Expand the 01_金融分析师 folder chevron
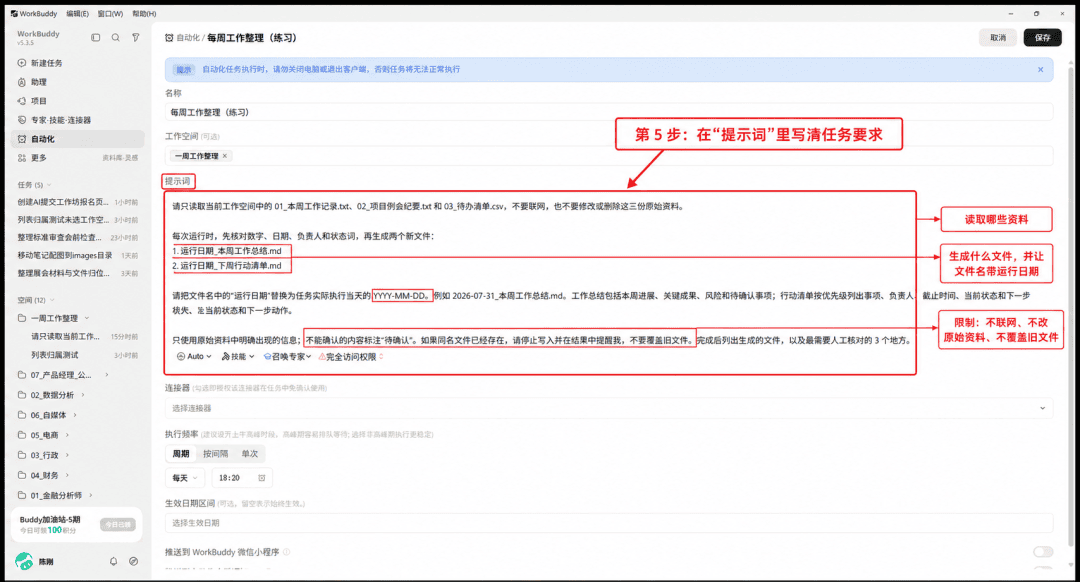This screenshot has width=1080, height=582. (x=90, y=495)
